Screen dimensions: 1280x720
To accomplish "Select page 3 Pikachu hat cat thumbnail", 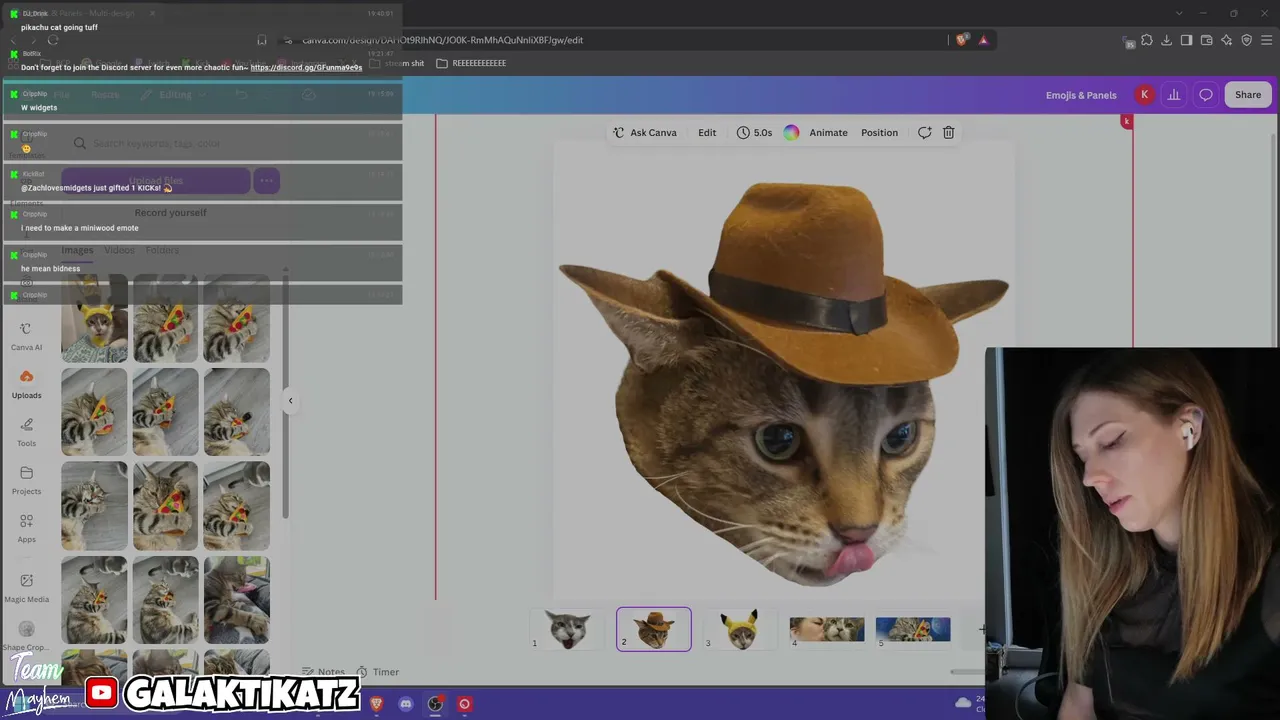I will pos(740,629).
